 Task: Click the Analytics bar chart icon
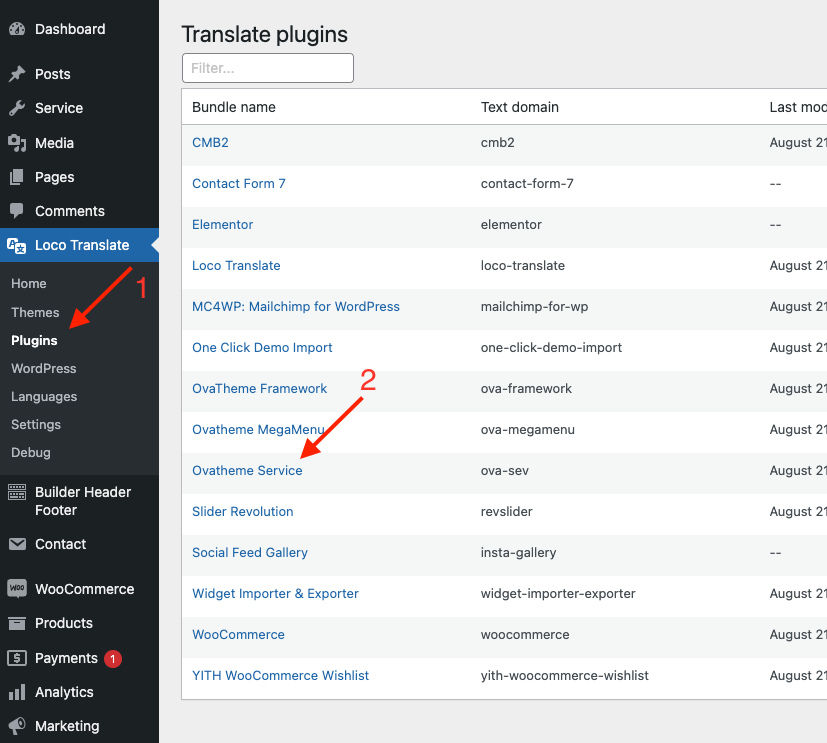[17, 692]
